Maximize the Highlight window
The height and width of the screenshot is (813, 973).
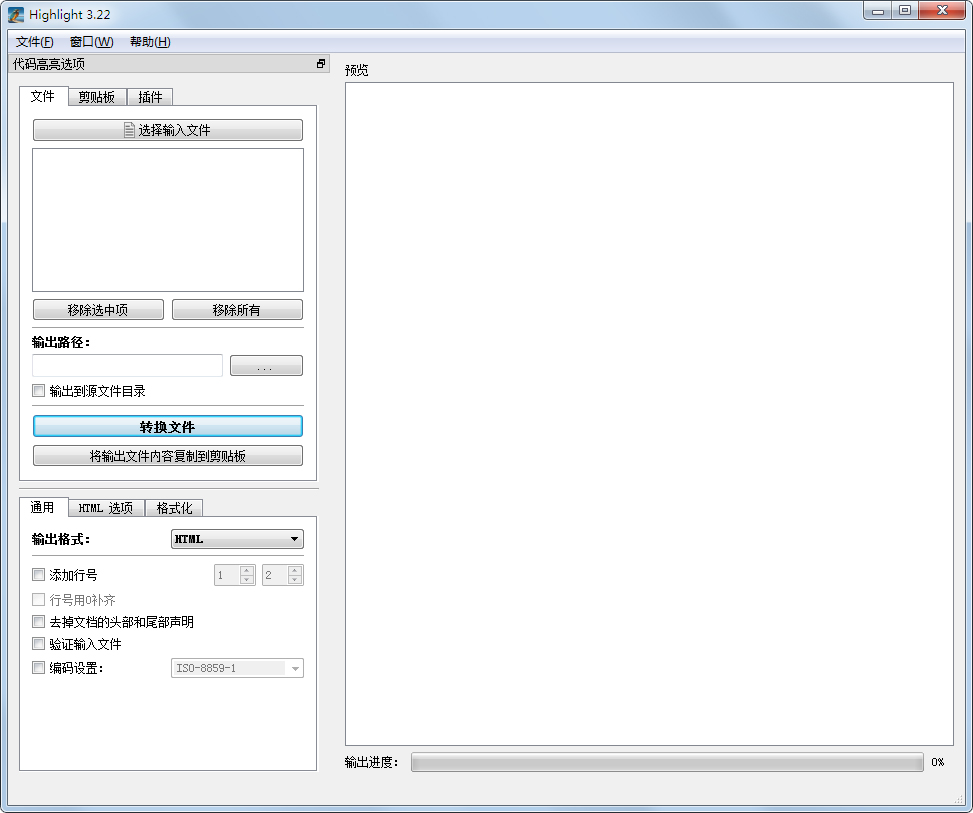[905, 11]
